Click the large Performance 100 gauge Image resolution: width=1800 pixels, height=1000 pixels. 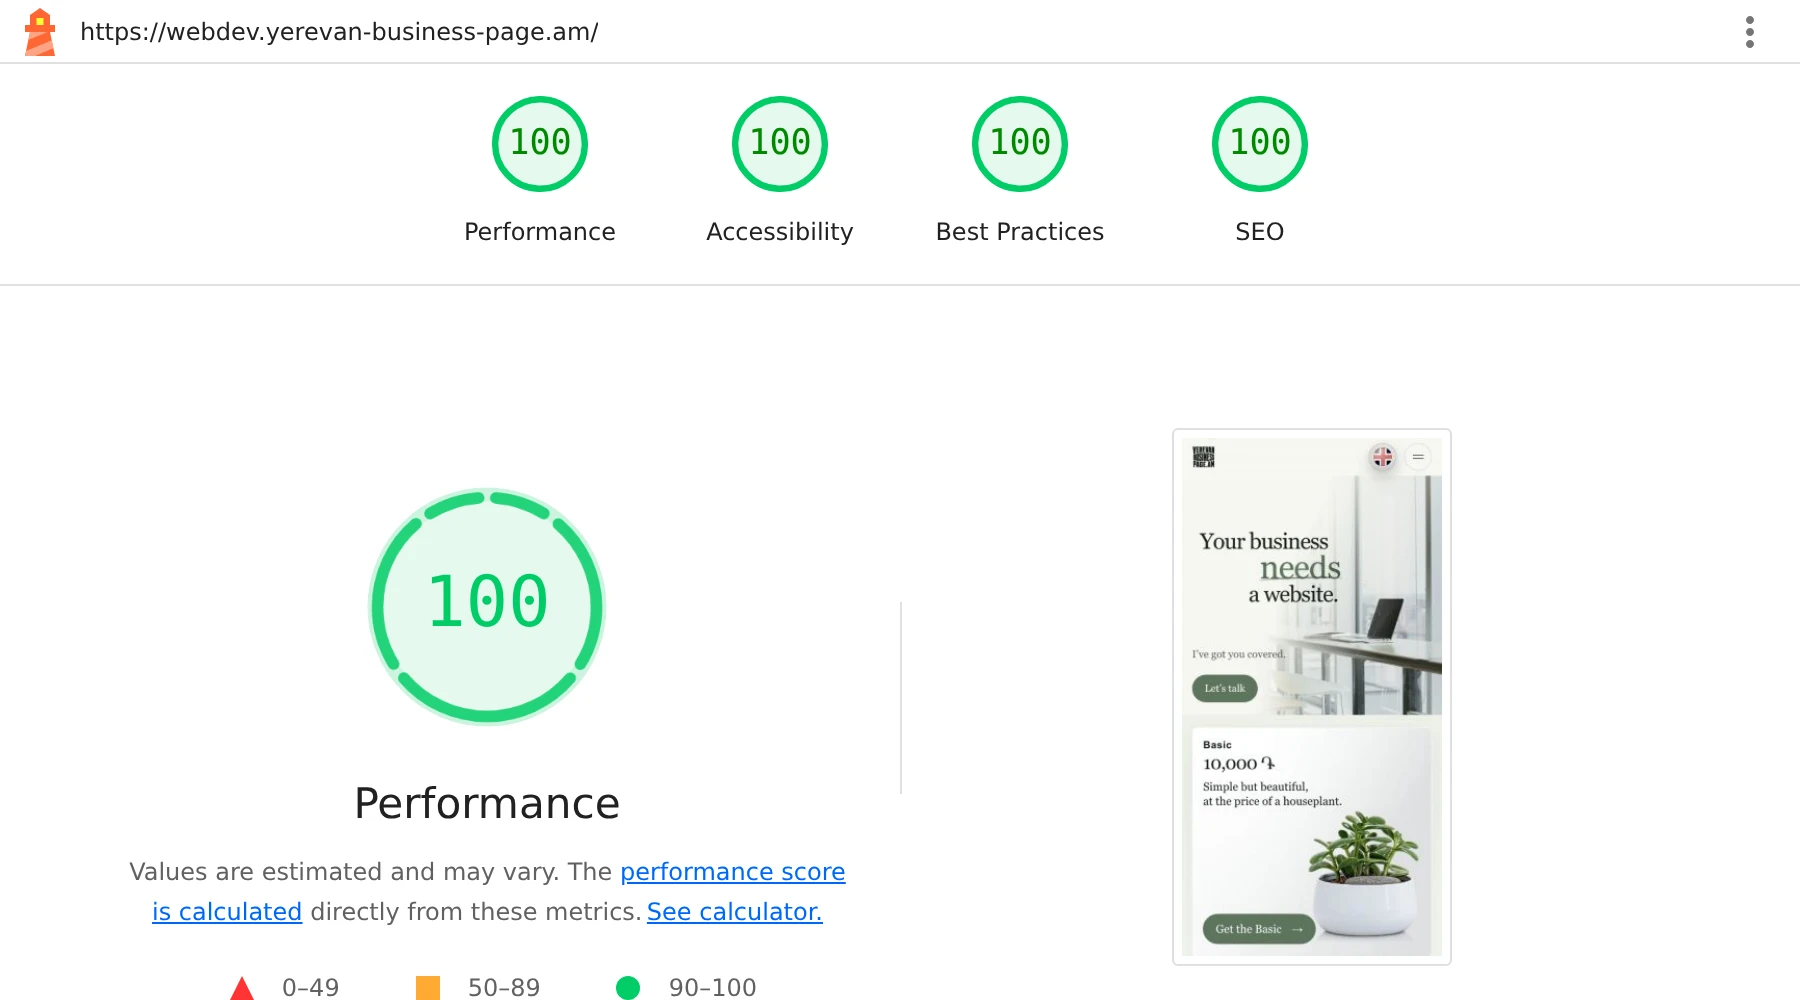coord(487,606)
